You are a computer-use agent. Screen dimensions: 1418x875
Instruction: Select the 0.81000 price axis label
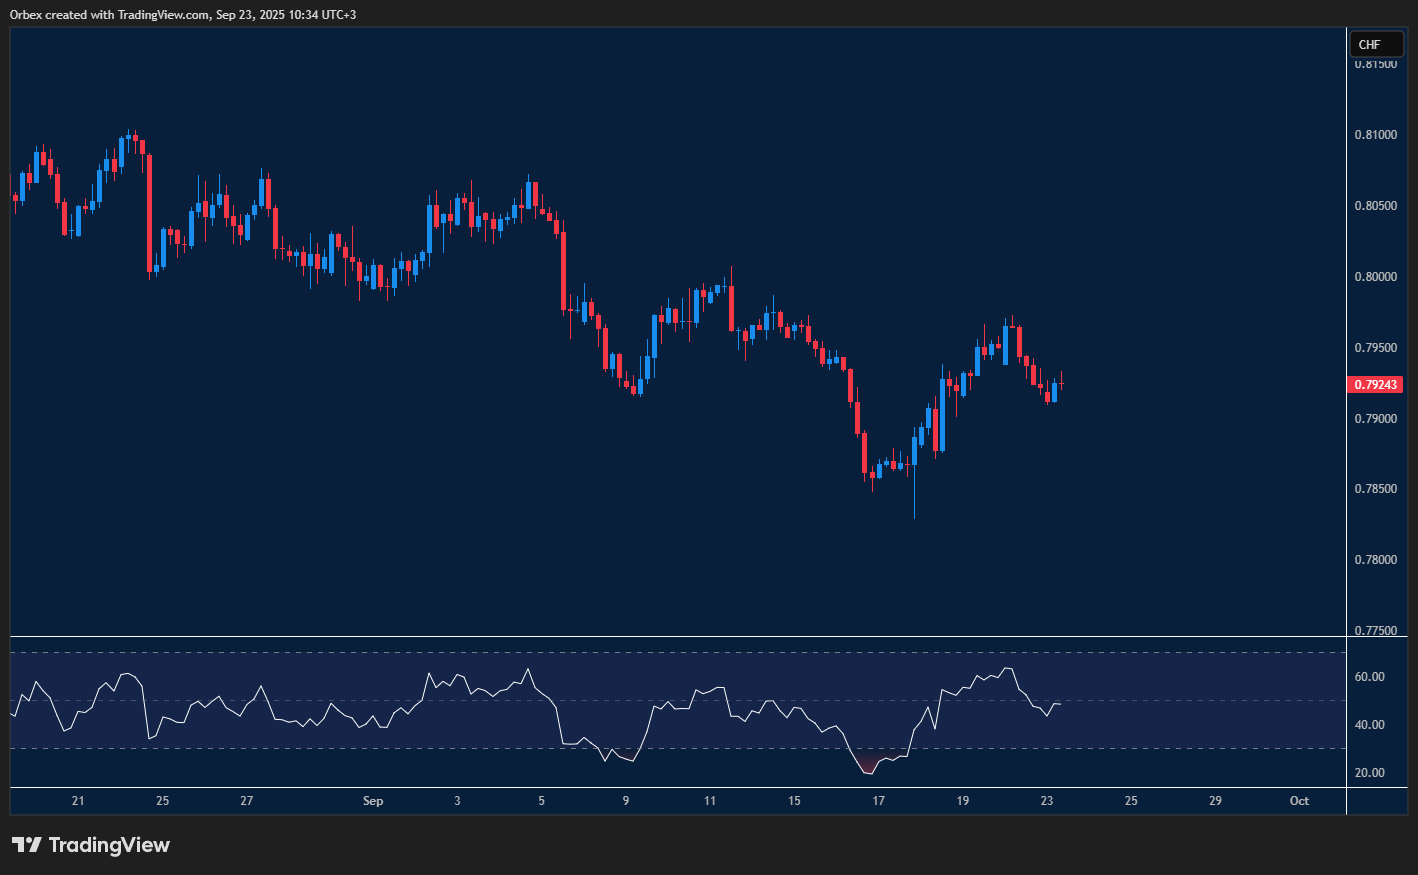click(1376, 135)
